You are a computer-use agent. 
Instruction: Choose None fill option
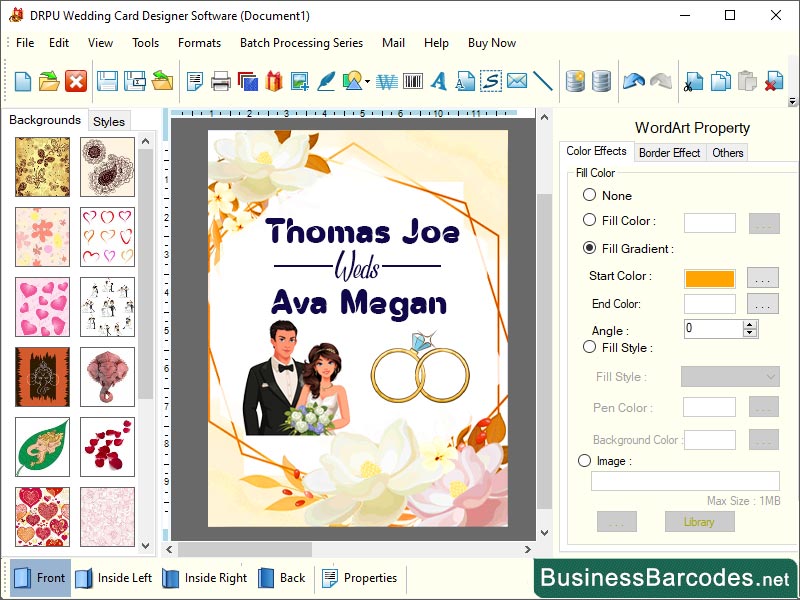[x=590, y=195]
